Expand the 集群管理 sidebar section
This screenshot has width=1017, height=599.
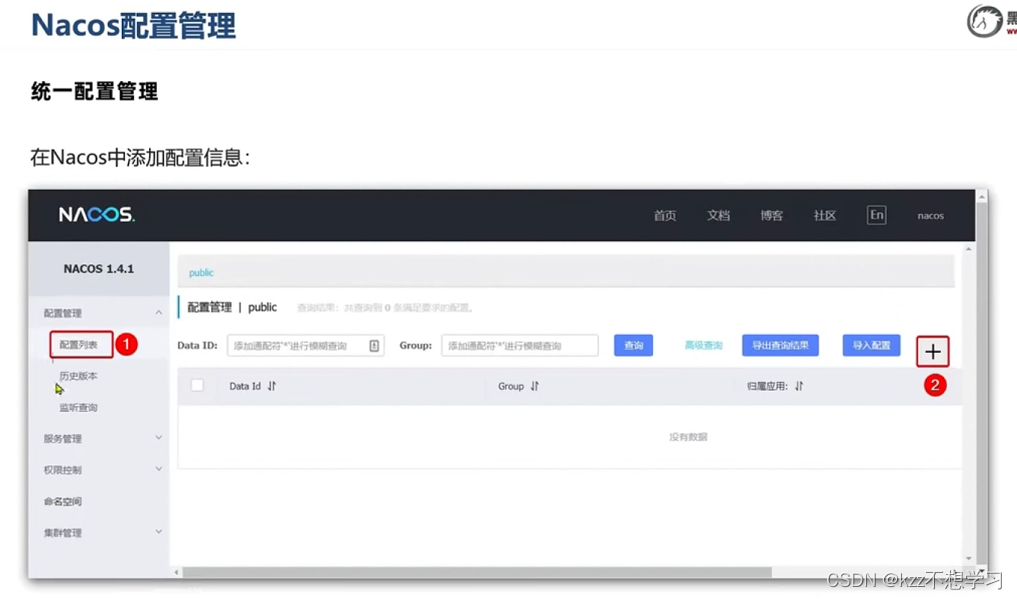point(158,532)
